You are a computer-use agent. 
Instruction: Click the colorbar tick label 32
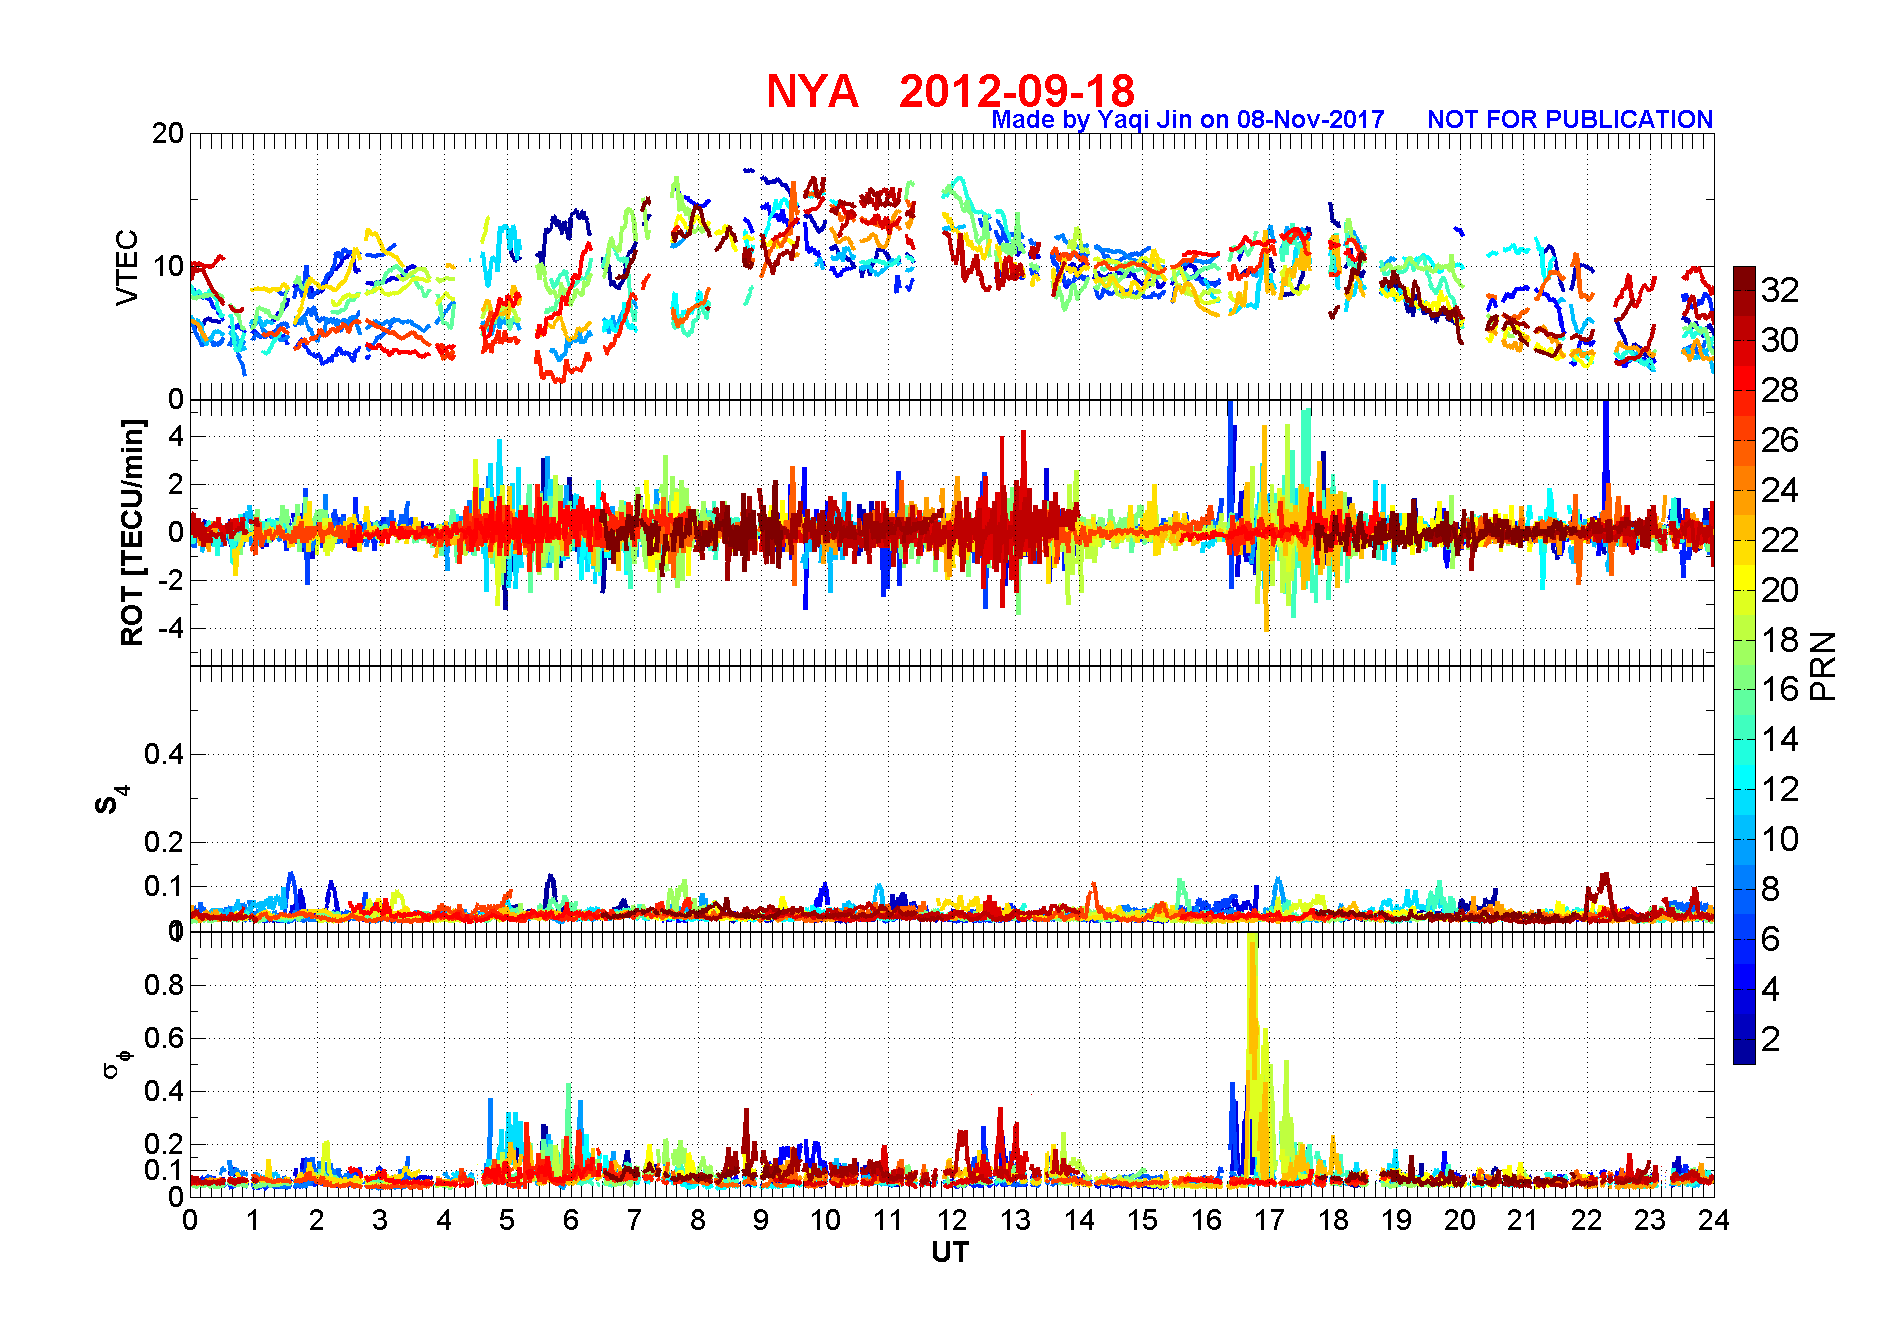point(1780,290)
